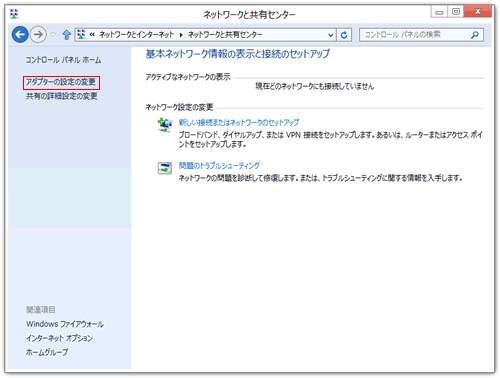The width and height of the screenshot is (500, 378).
Task: Refresh the Network and Sharing Center
Action: 344,35
